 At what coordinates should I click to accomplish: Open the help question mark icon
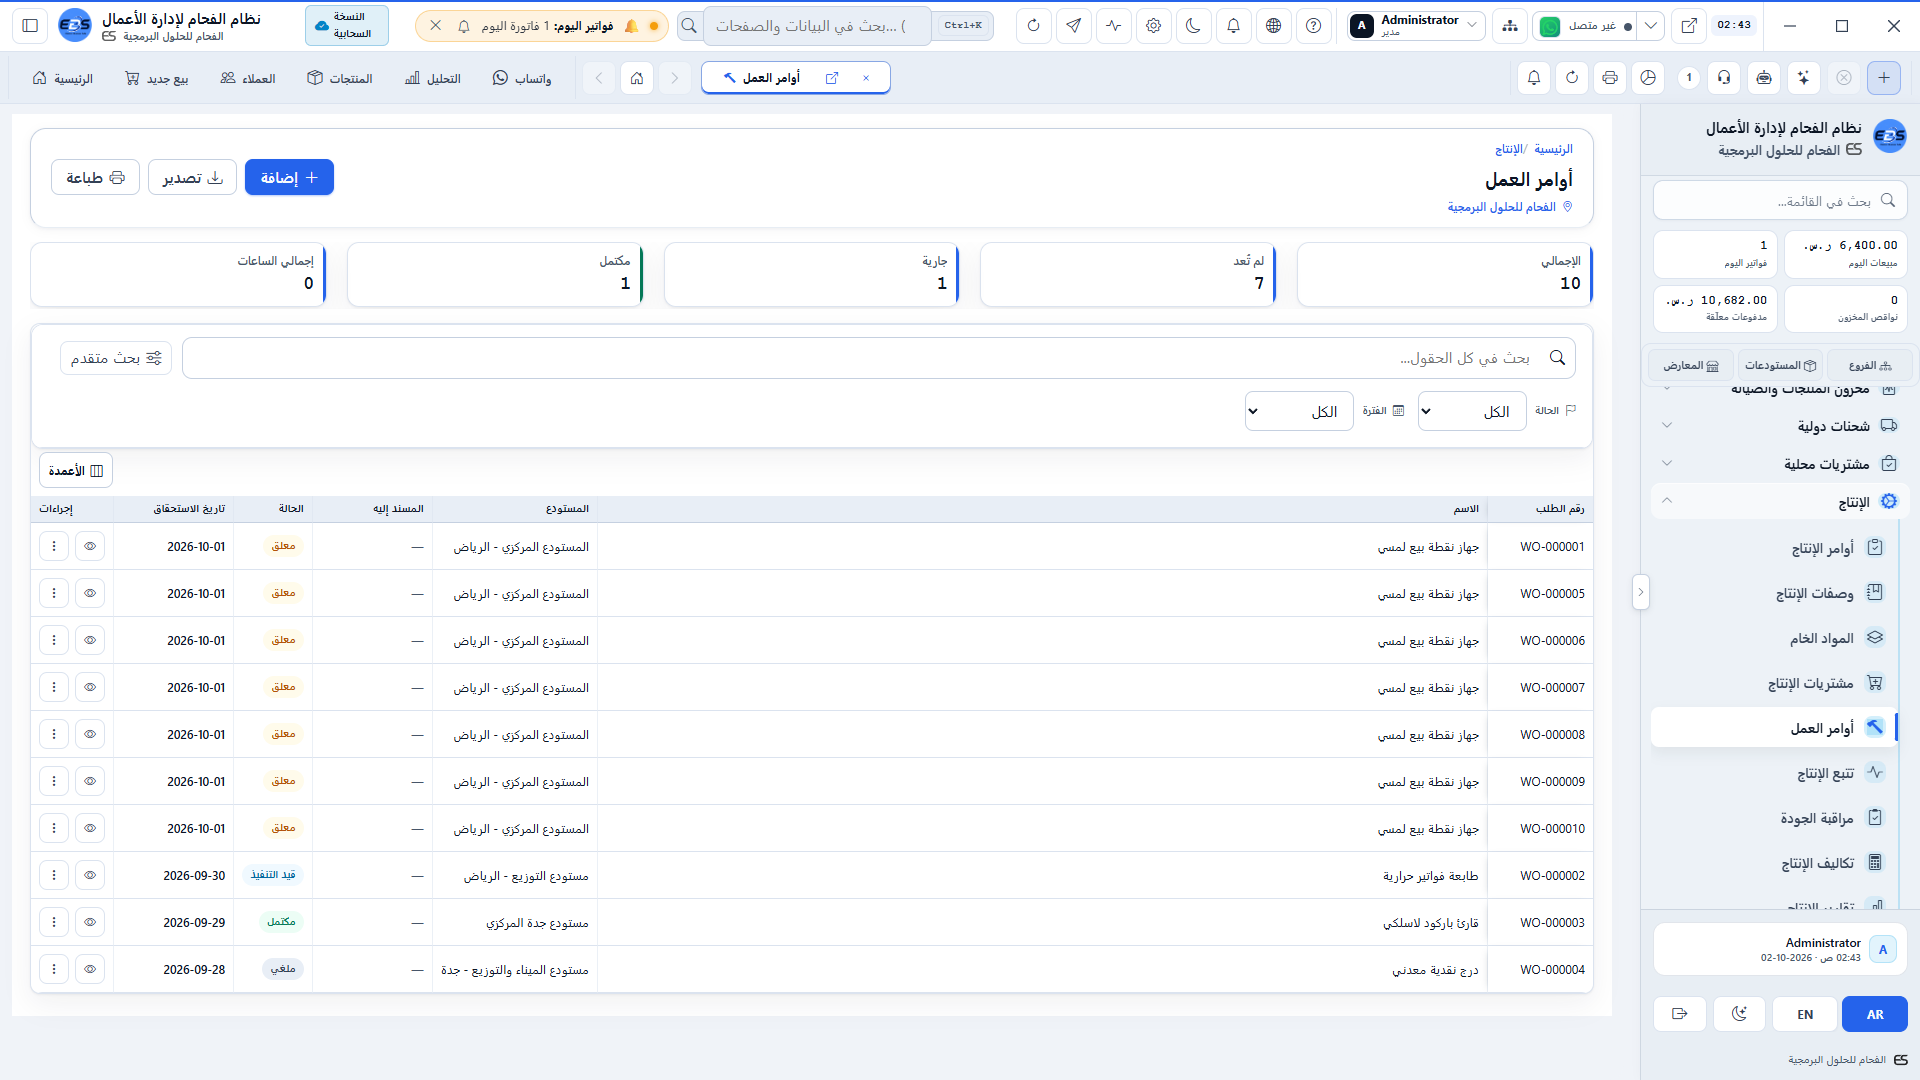pos(1314,26)
